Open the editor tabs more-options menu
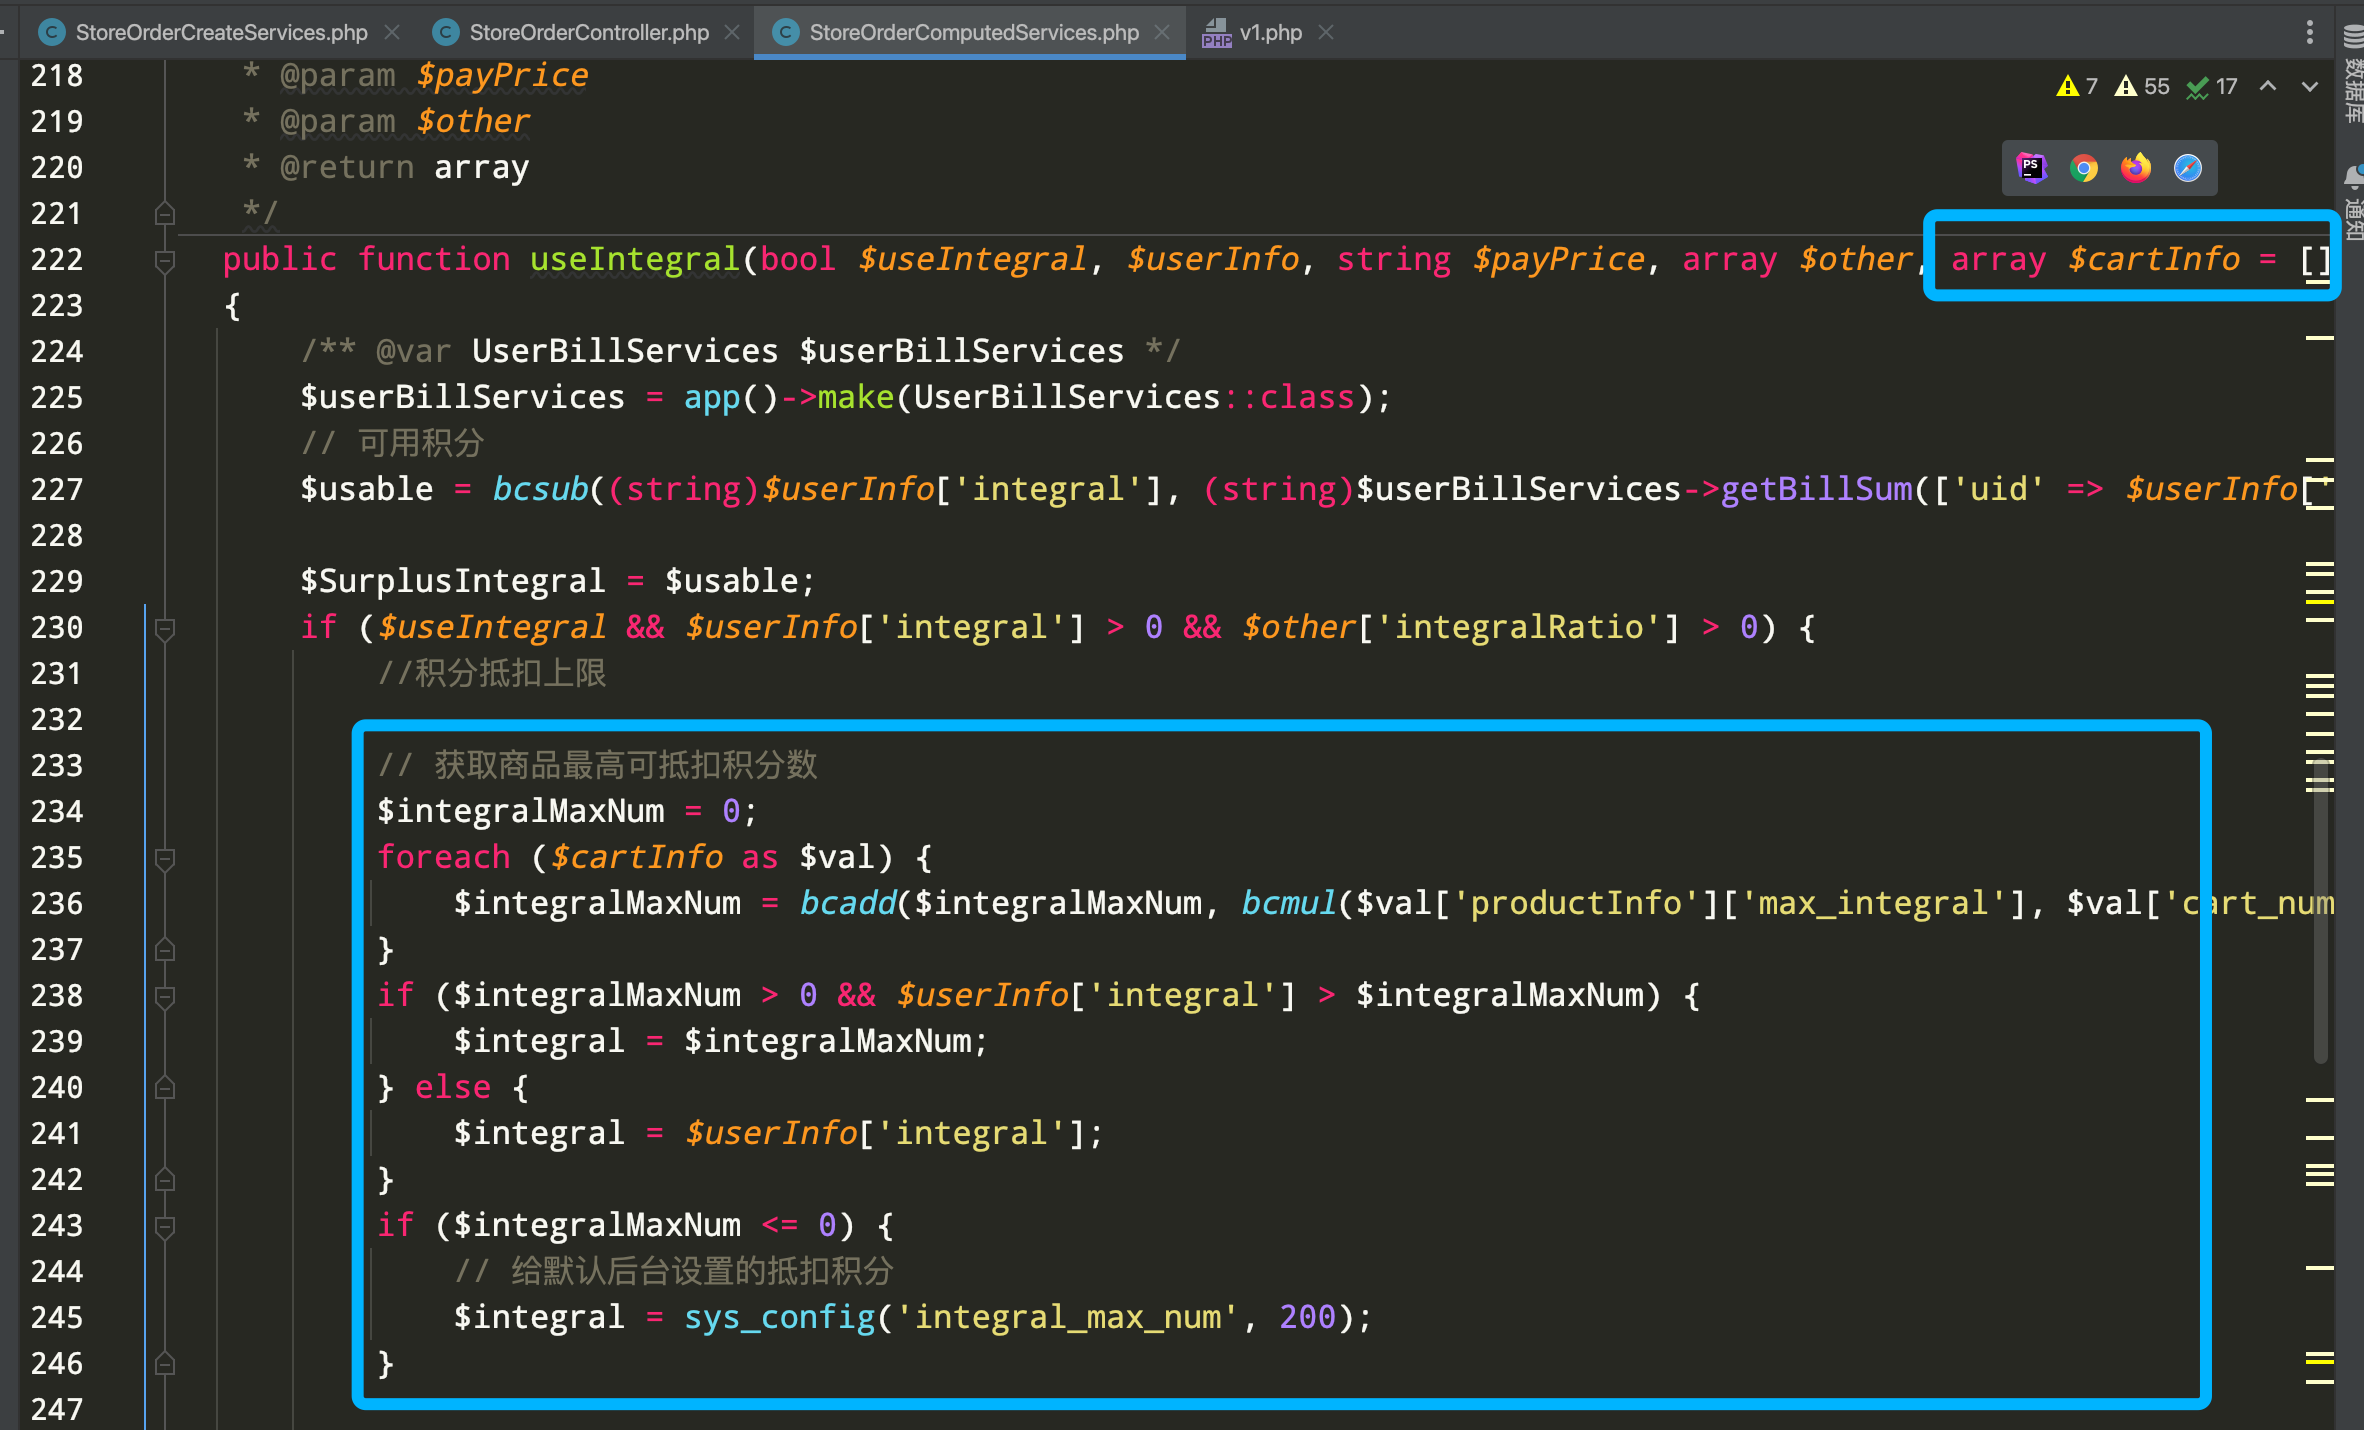Image resolution: width=2364 pixels, height=1430 pixels. point(2310,32)
